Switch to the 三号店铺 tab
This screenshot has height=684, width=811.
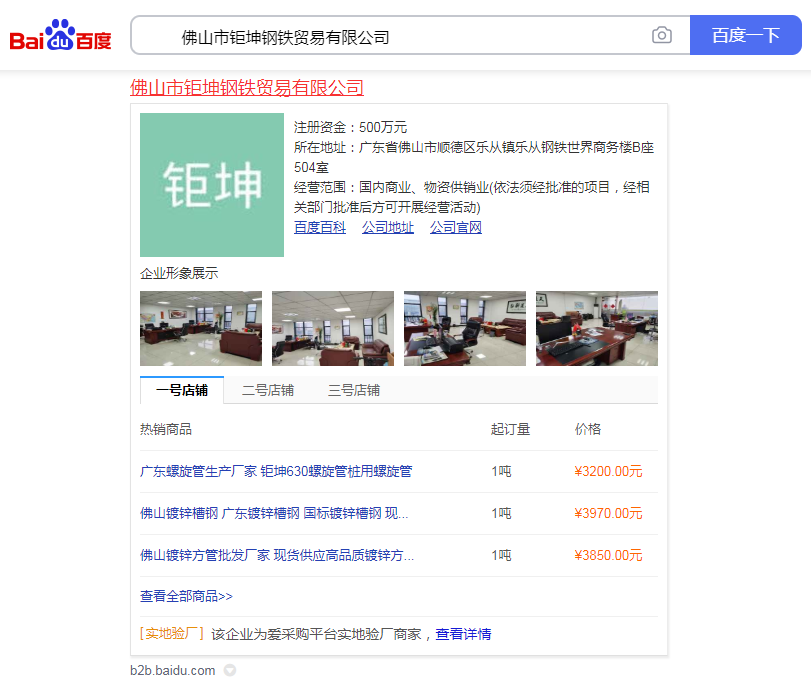coord(354,390)
